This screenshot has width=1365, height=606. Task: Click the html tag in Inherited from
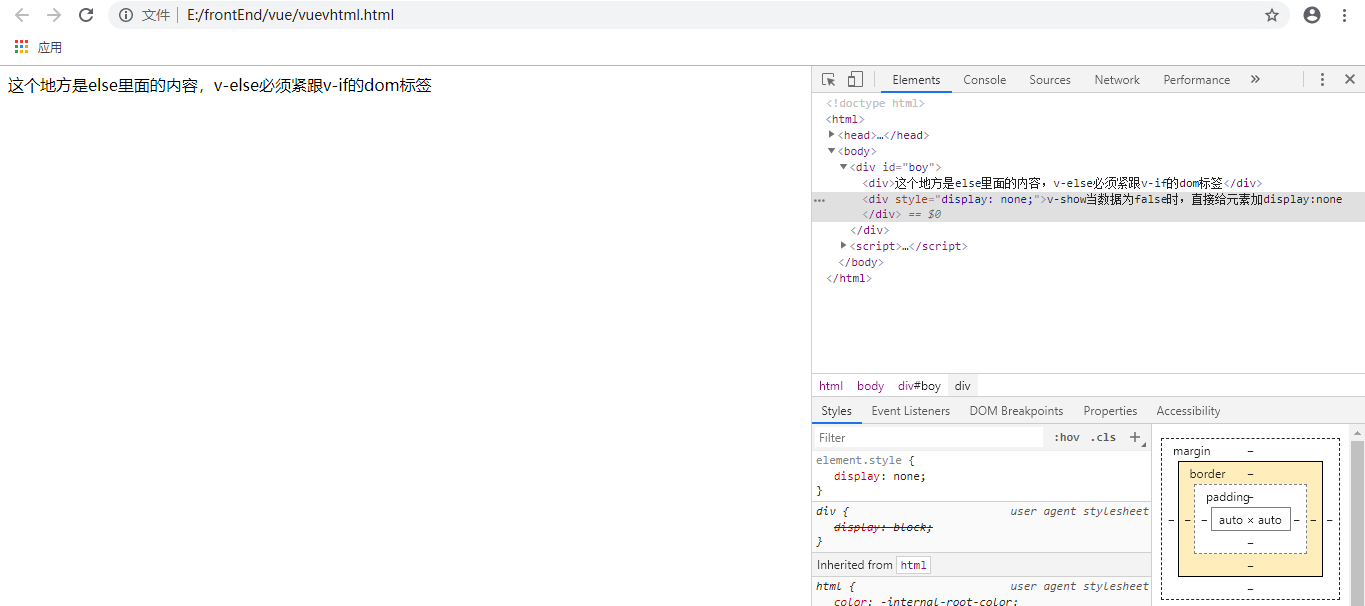913,565
